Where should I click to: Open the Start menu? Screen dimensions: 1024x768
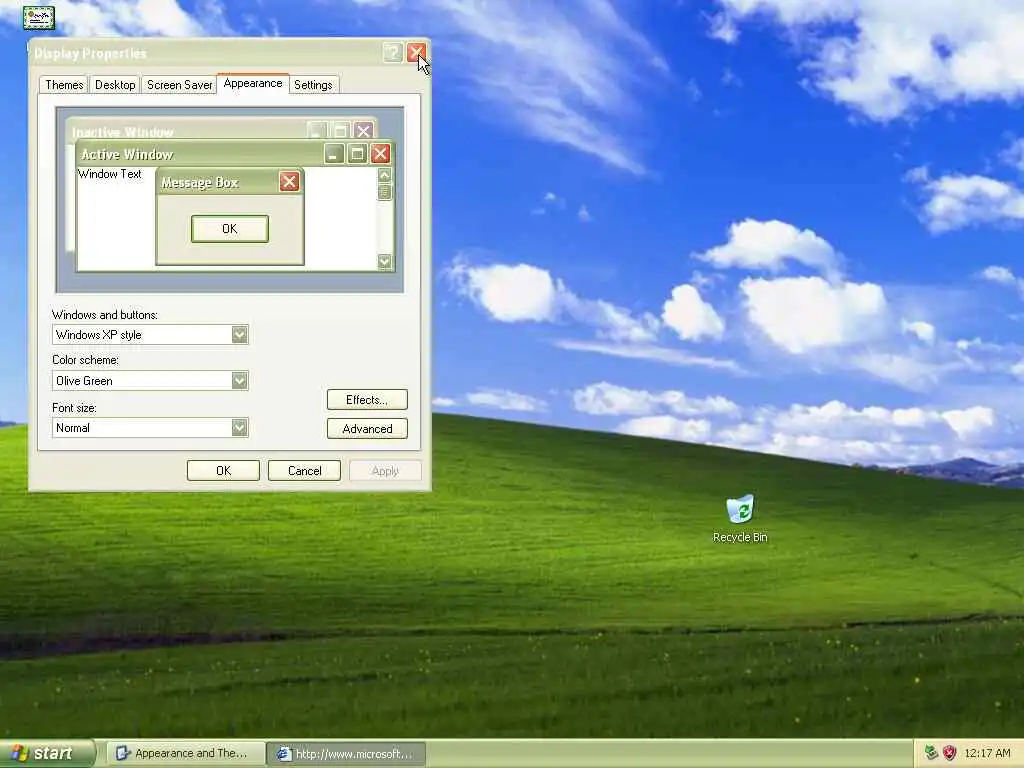47,754
